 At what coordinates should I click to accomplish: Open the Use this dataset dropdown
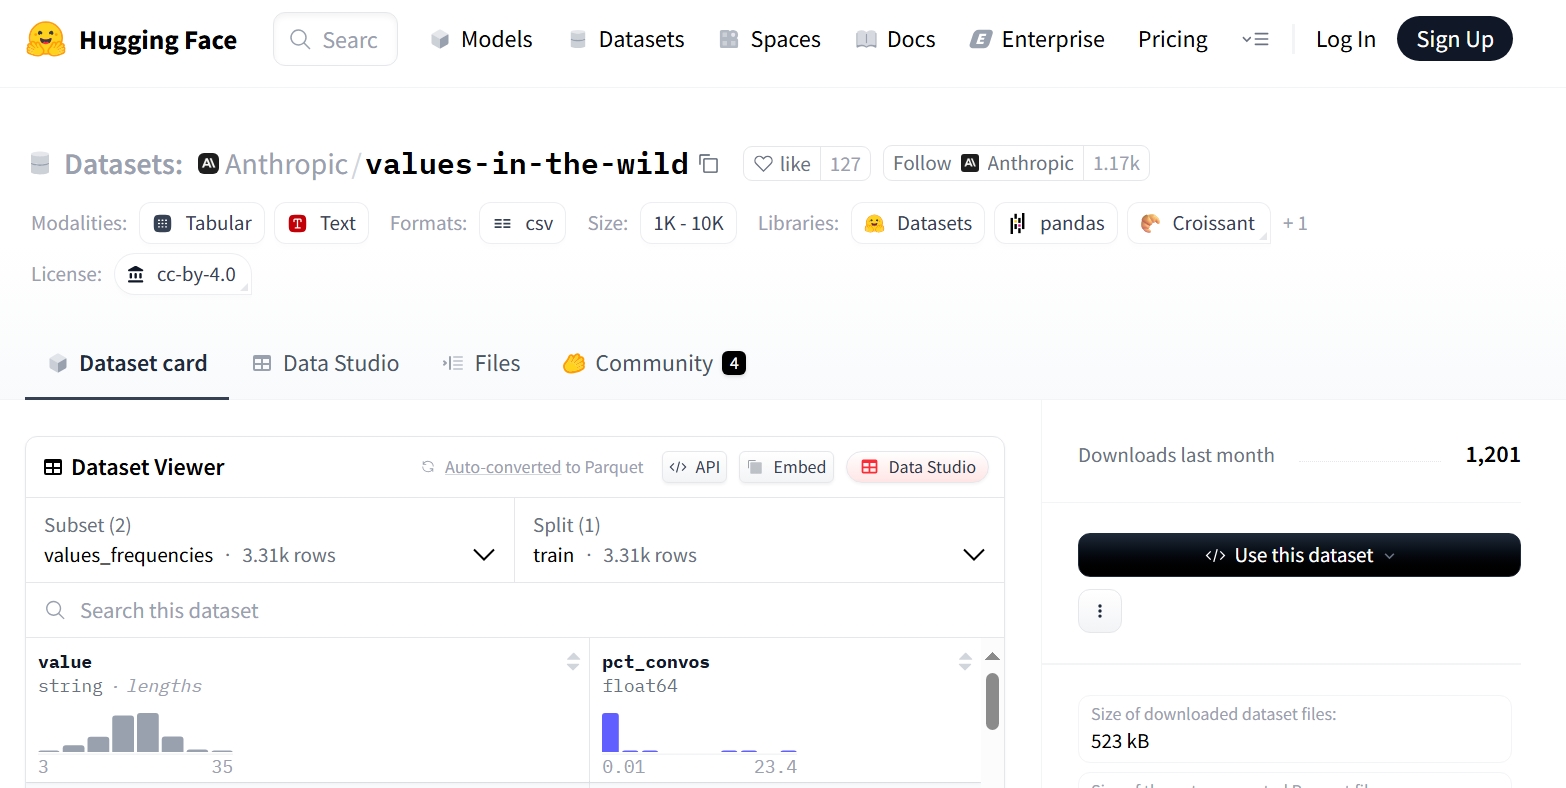(x=1298, y=555)
